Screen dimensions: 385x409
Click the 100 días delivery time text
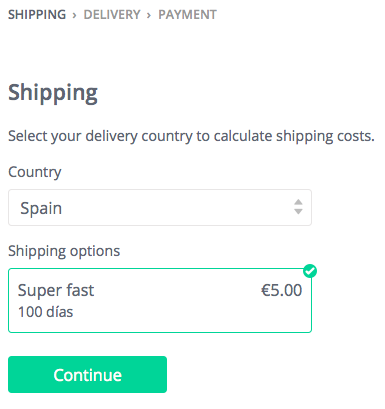(46, 312)
